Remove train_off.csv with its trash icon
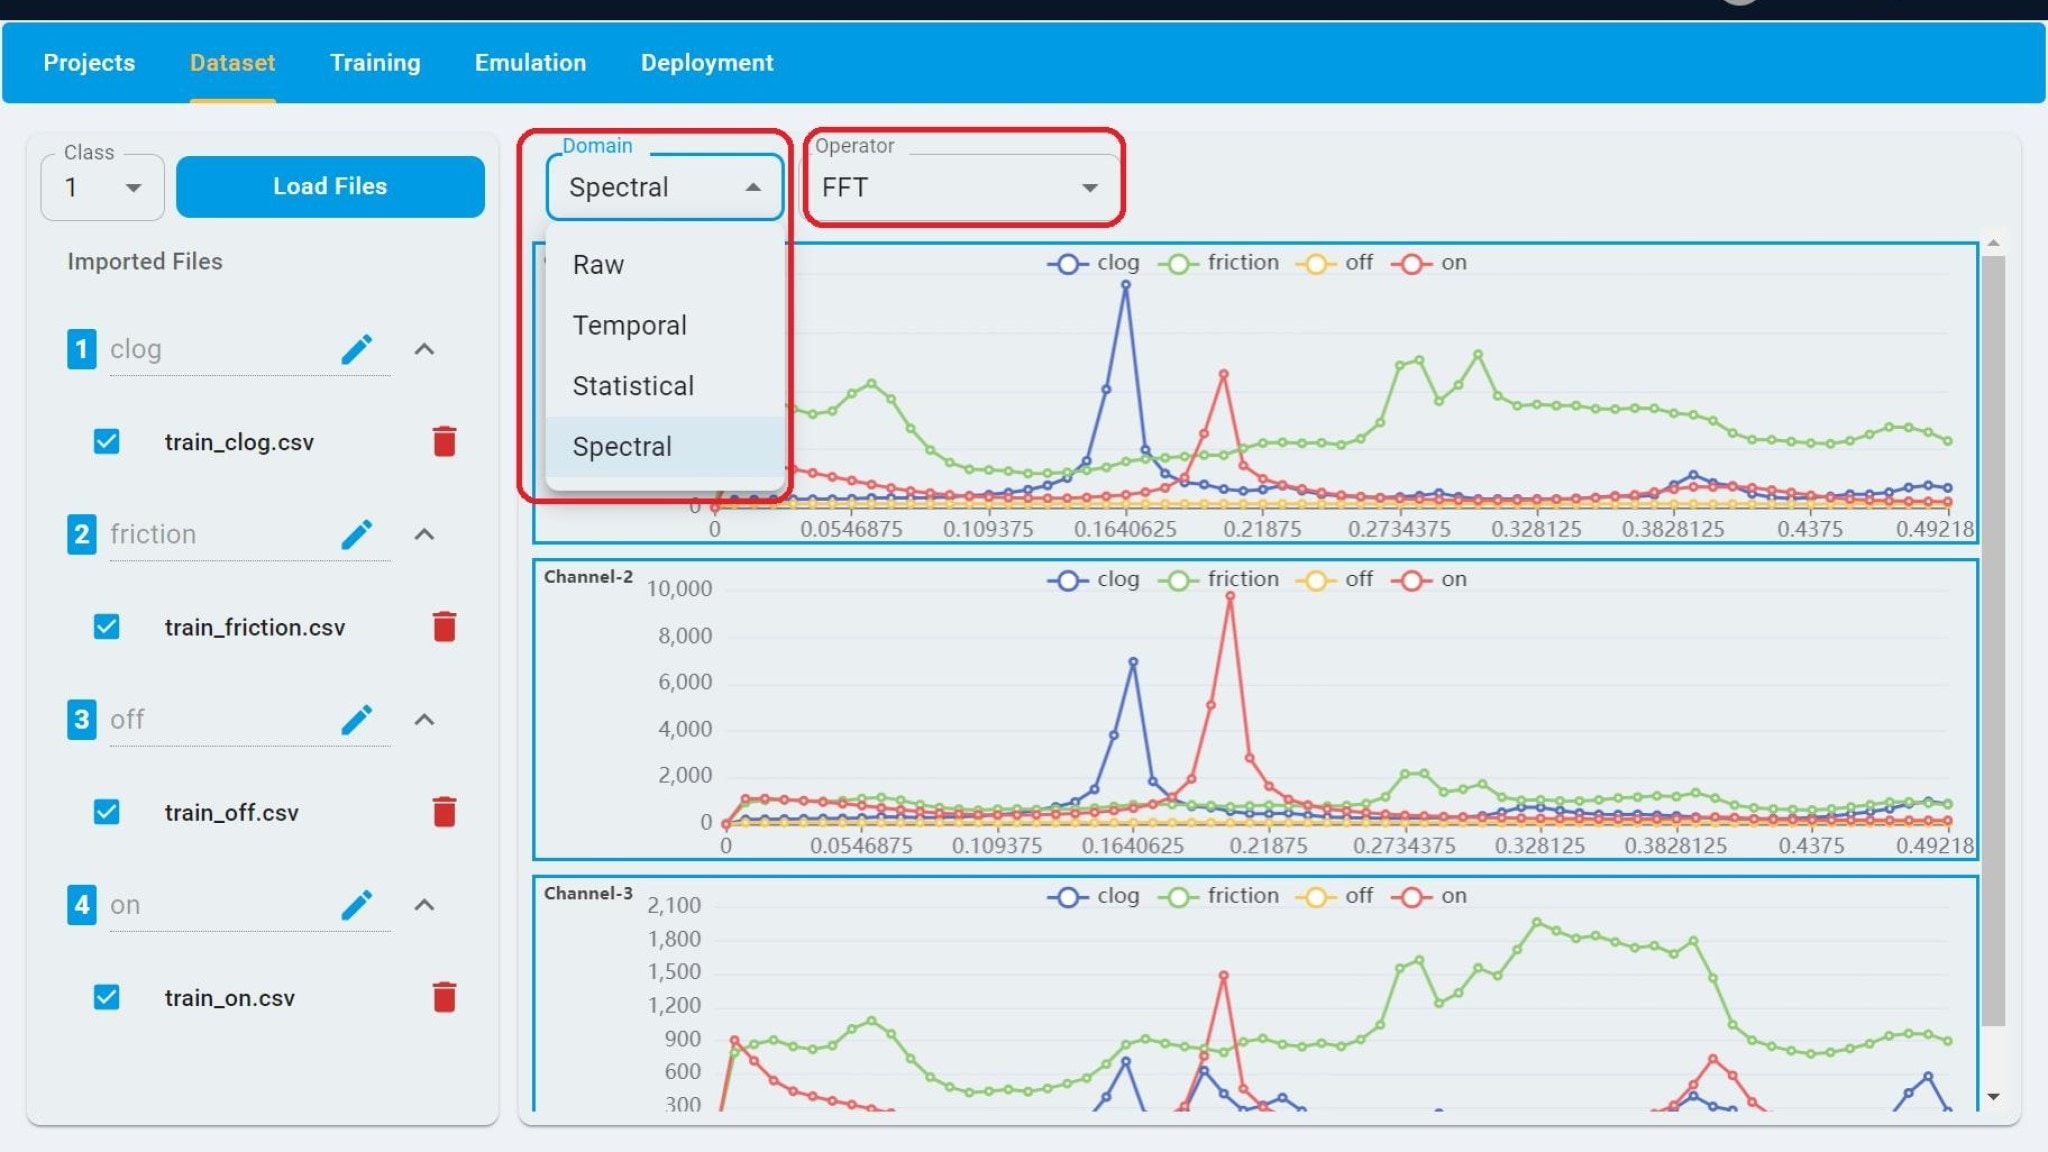 (x=444, y=812)
